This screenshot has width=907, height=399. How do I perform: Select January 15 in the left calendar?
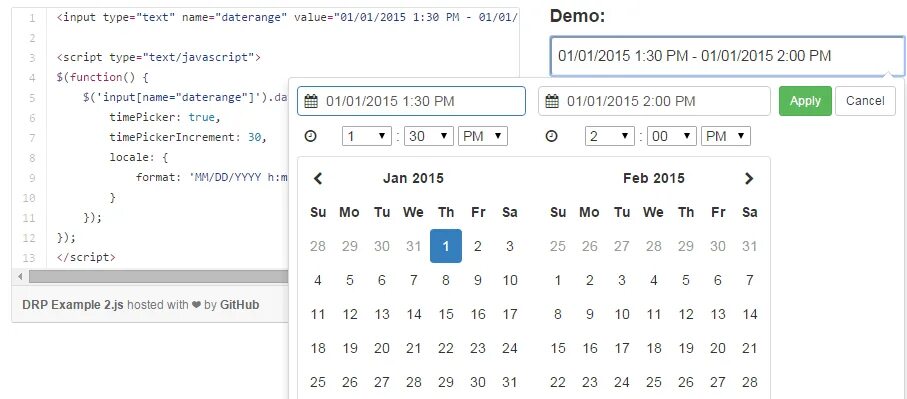pos(446,315)
